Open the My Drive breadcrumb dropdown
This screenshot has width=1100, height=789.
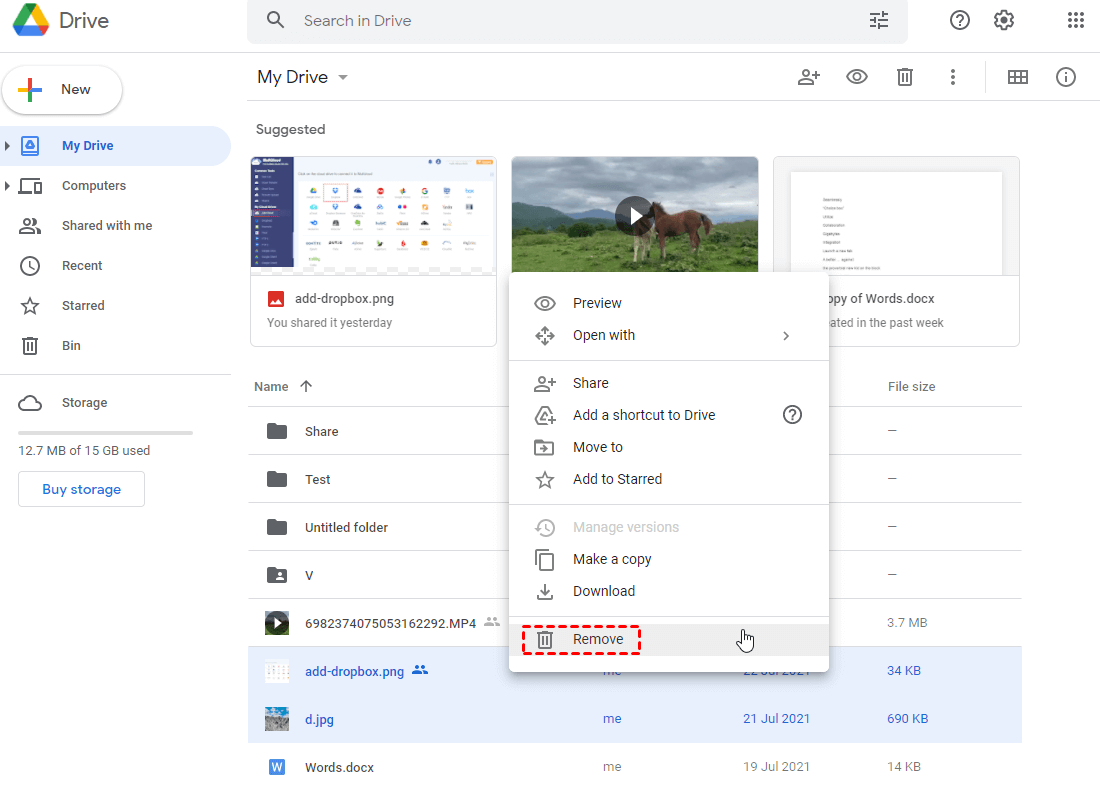coord(341,77)
